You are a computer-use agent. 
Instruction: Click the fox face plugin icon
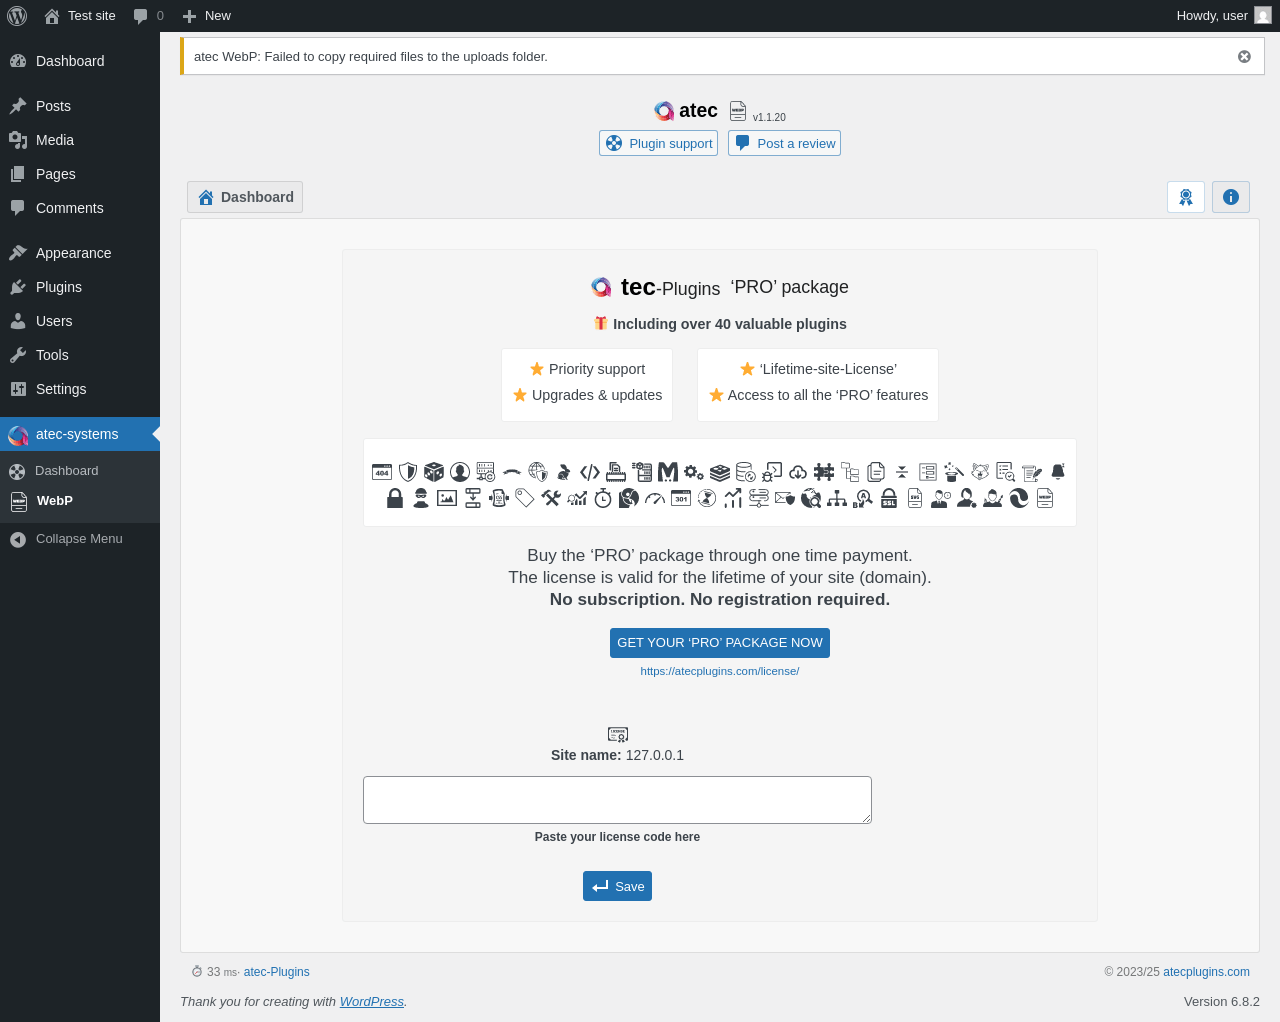coord(980,472)
